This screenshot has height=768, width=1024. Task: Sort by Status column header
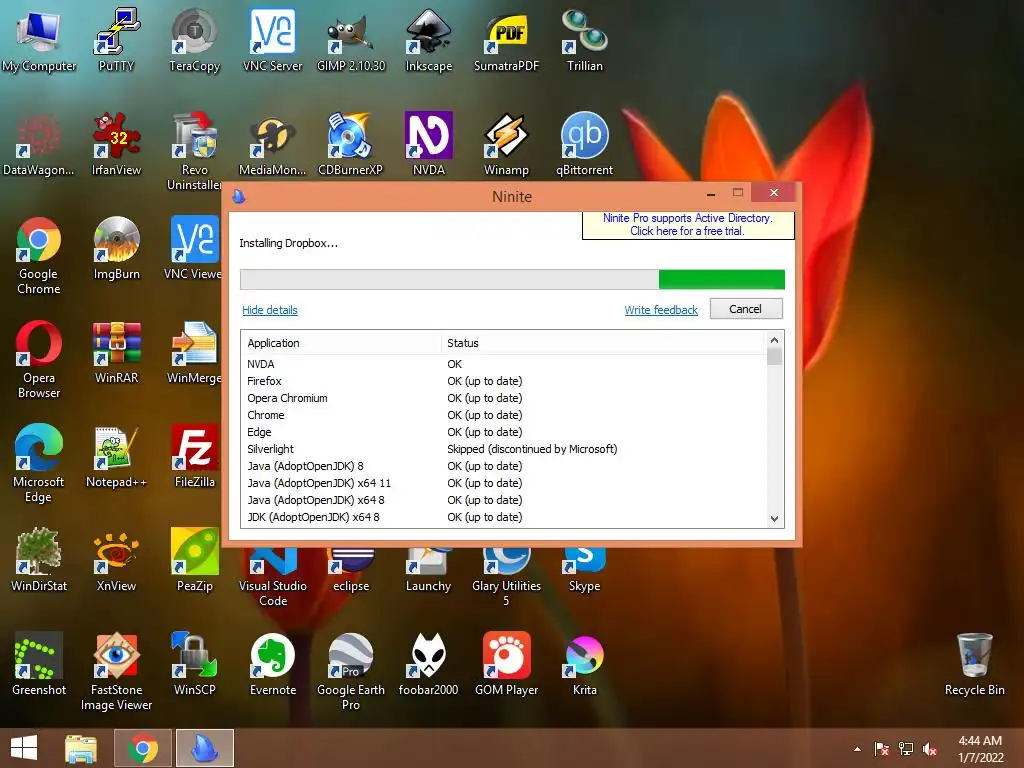[x=602, y=343]
